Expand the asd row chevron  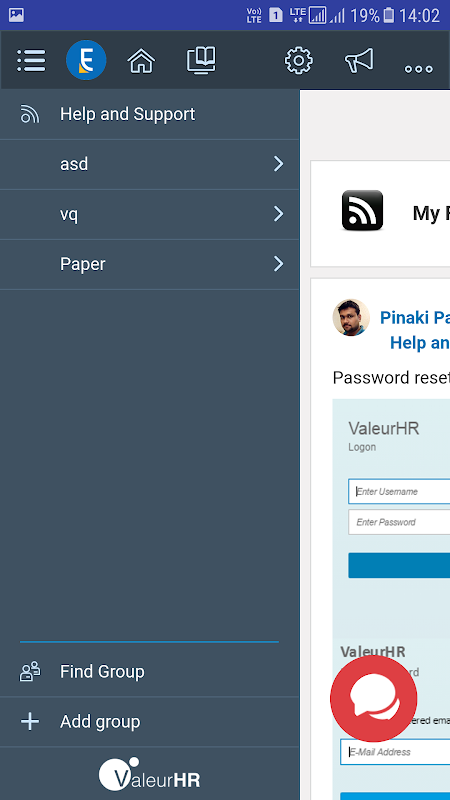tap(278, 164)
